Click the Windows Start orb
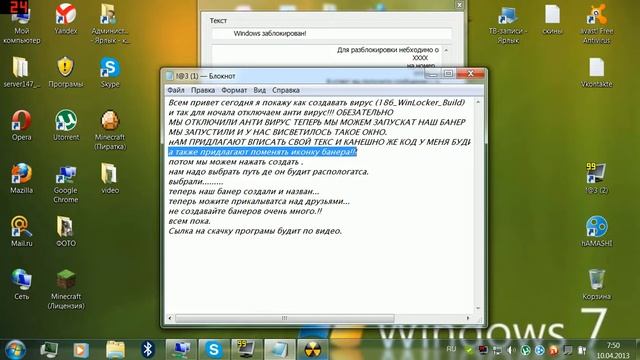640x360 pixels. [x=16, y=349]
